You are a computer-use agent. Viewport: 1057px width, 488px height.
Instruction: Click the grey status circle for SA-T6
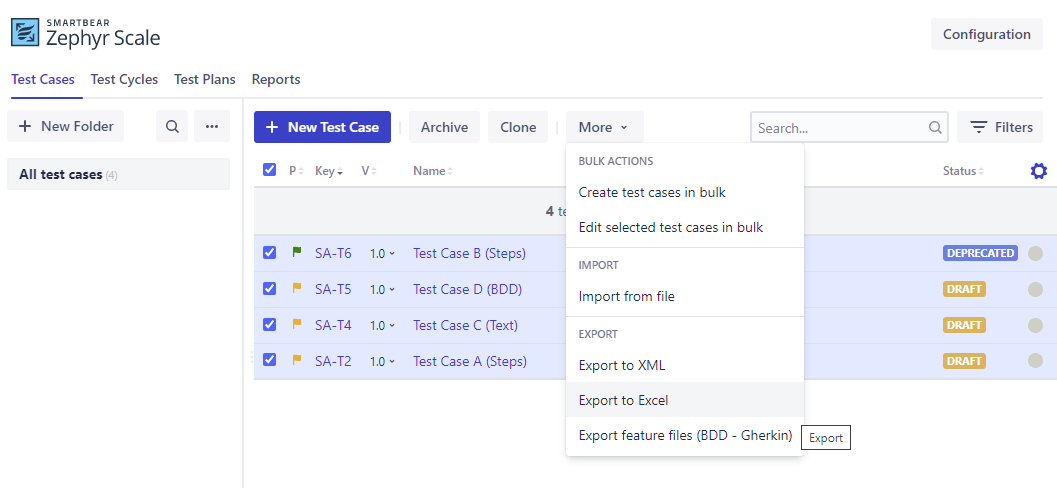coord(1035,253)
